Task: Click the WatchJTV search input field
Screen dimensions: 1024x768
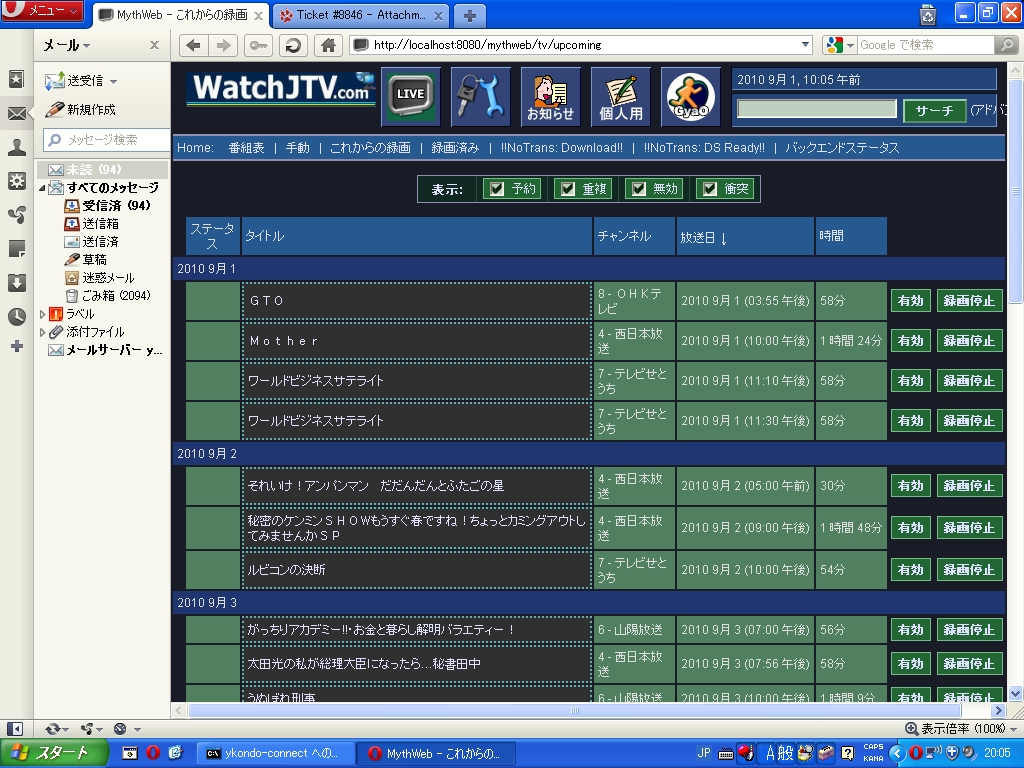Action: (x=817, y=109)
